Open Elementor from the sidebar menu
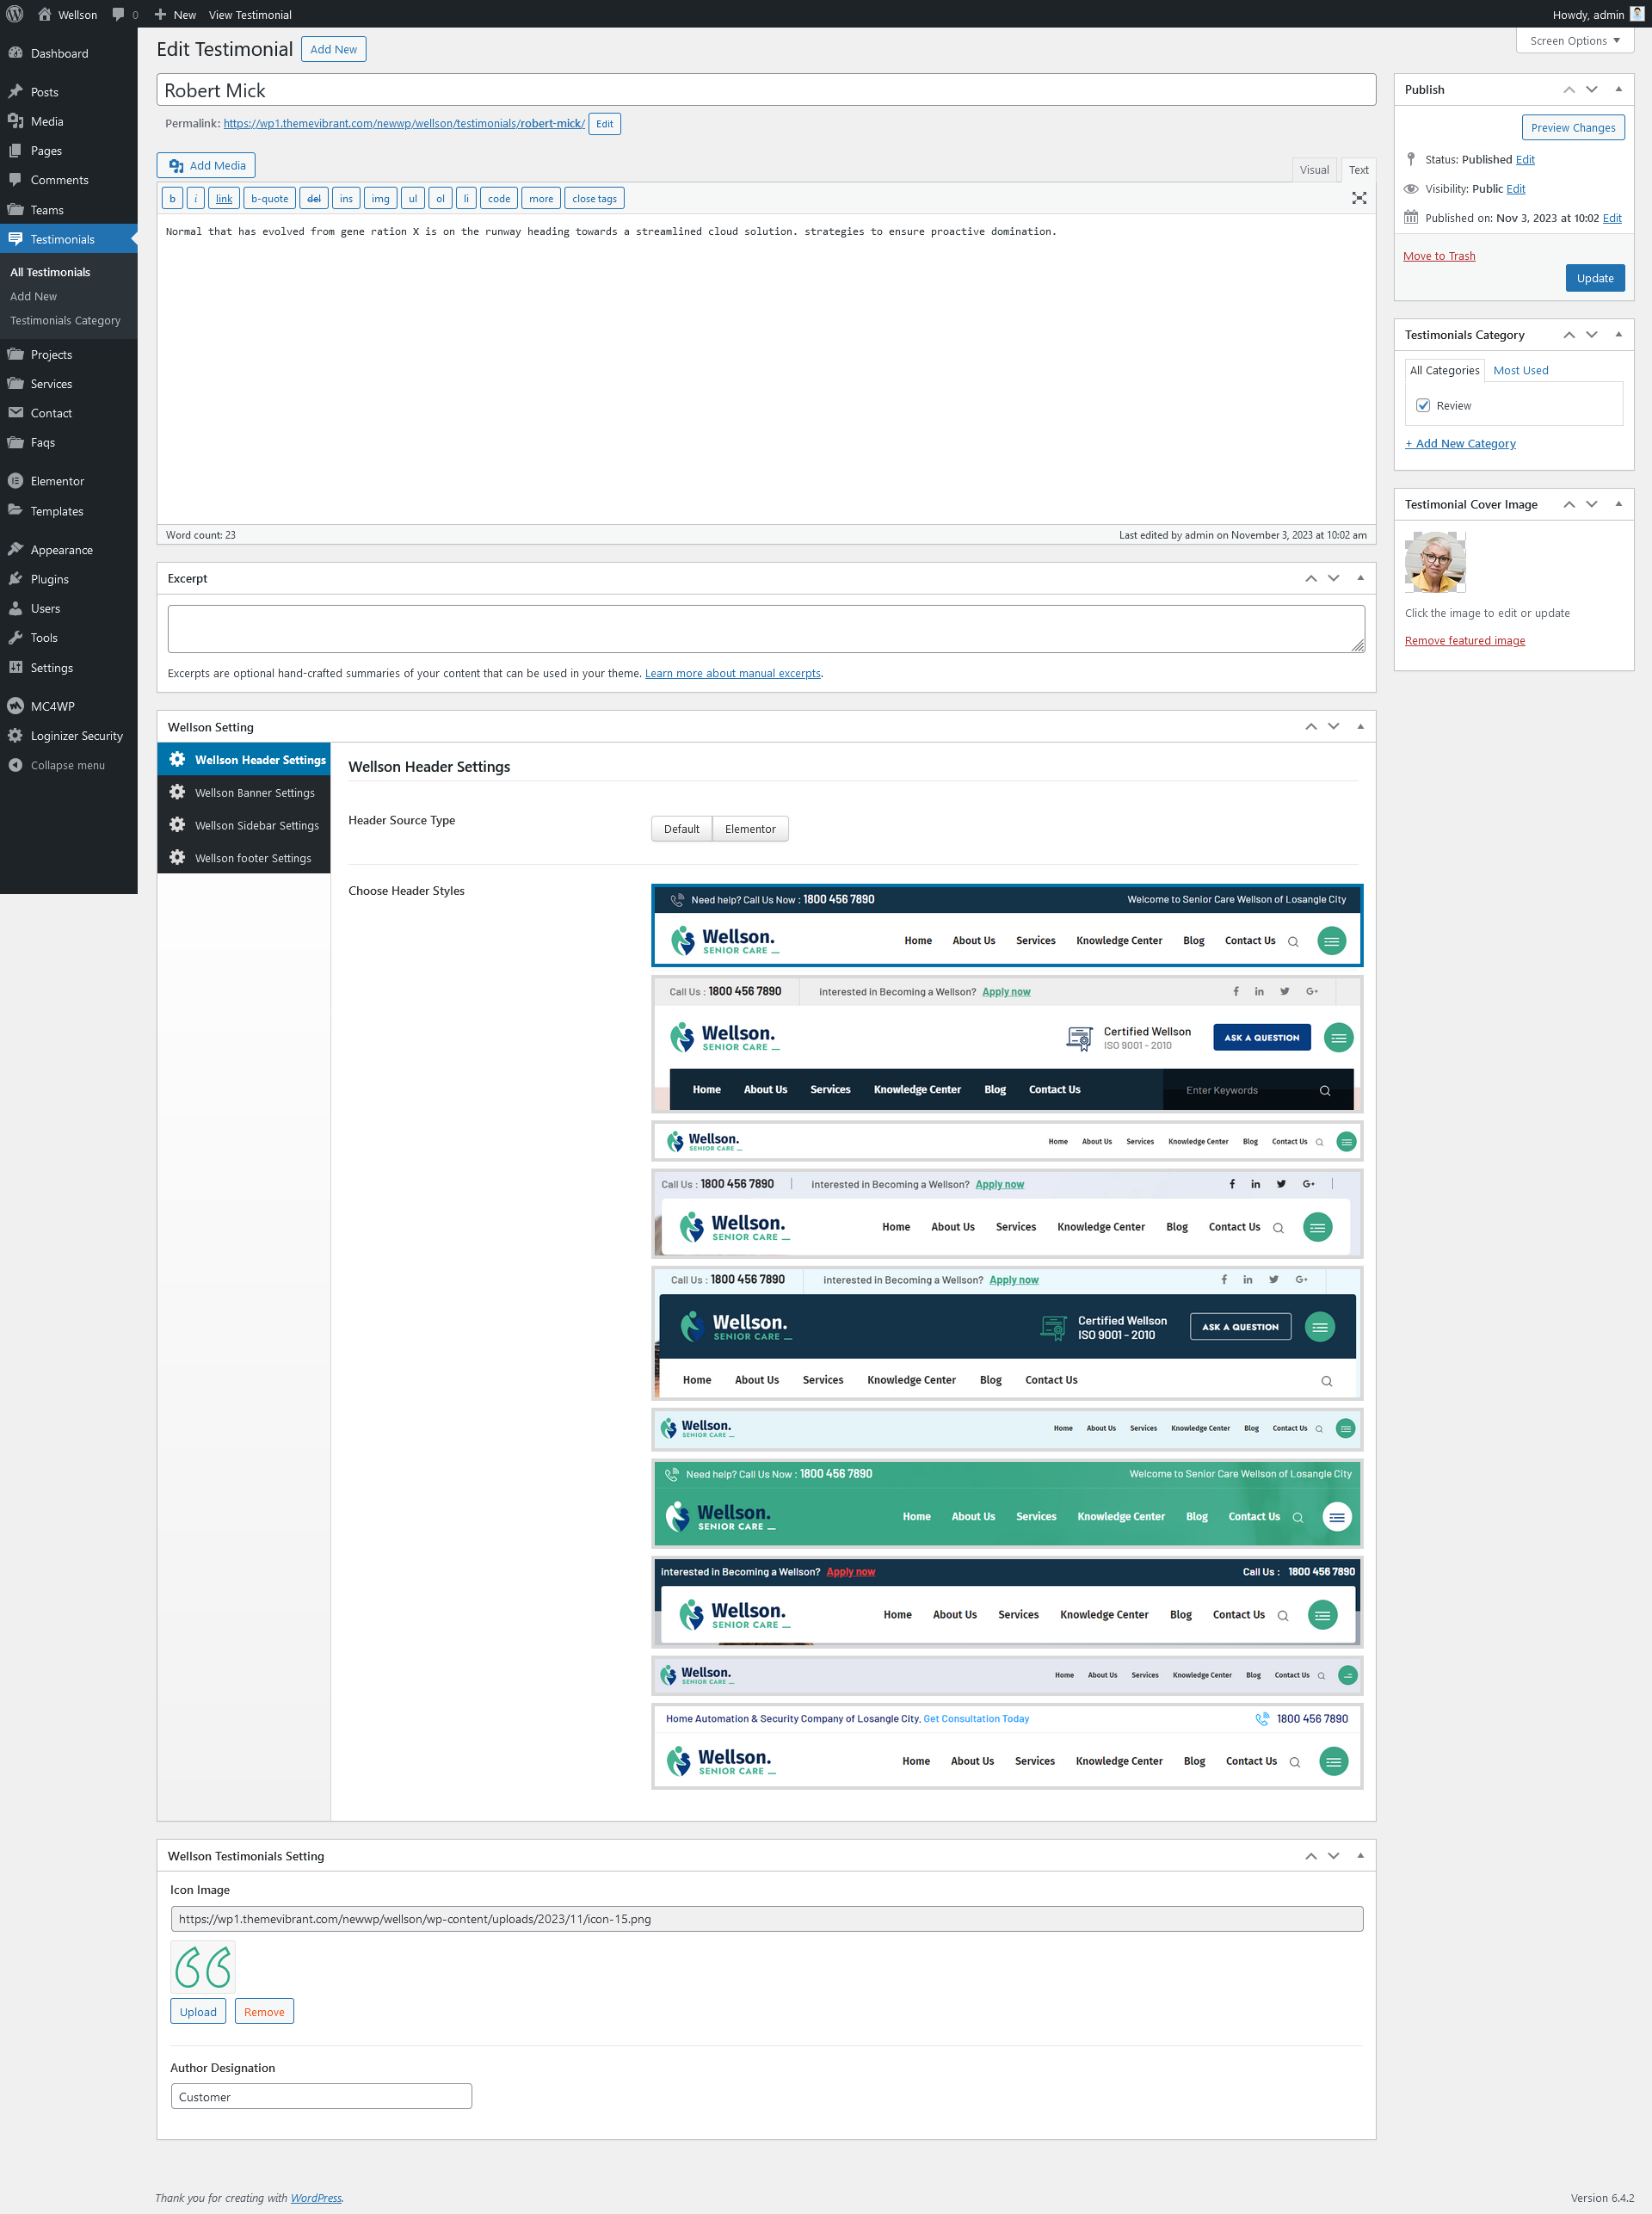Image resolution: width=1652 pixels, height=2214 pixels. 57,481
